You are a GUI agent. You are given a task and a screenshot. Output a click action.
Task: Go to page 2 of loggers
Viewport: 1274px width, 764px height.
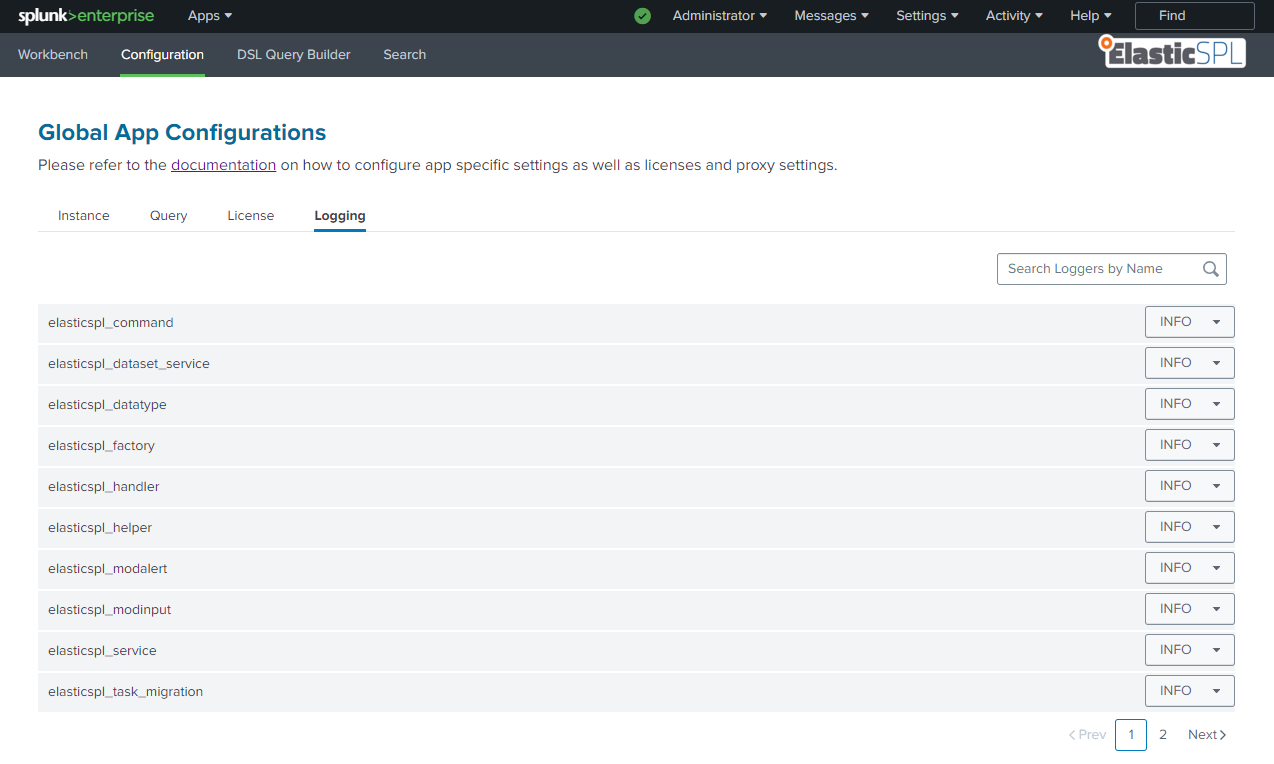click(x=1163, y=735)
